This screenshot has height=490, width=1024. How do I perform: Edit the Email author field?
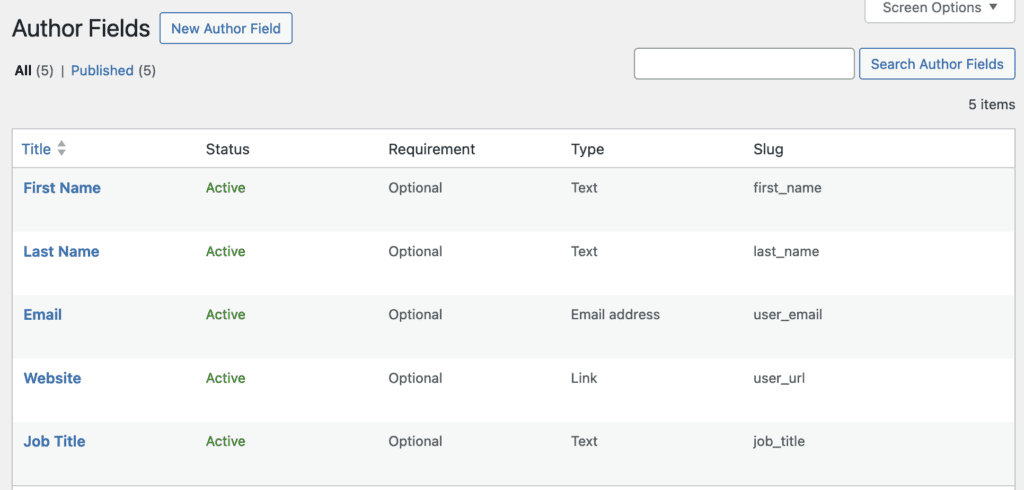point(43,315)
